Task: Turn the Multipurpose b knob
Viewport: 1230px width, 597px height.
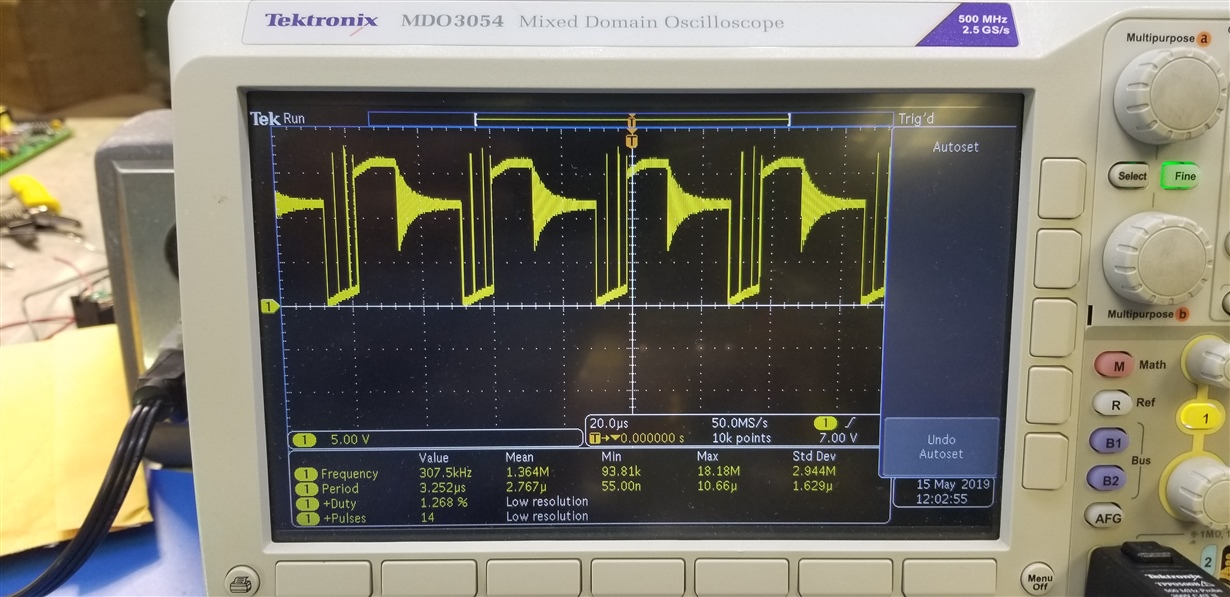Action: click(x=1156, y=258)
